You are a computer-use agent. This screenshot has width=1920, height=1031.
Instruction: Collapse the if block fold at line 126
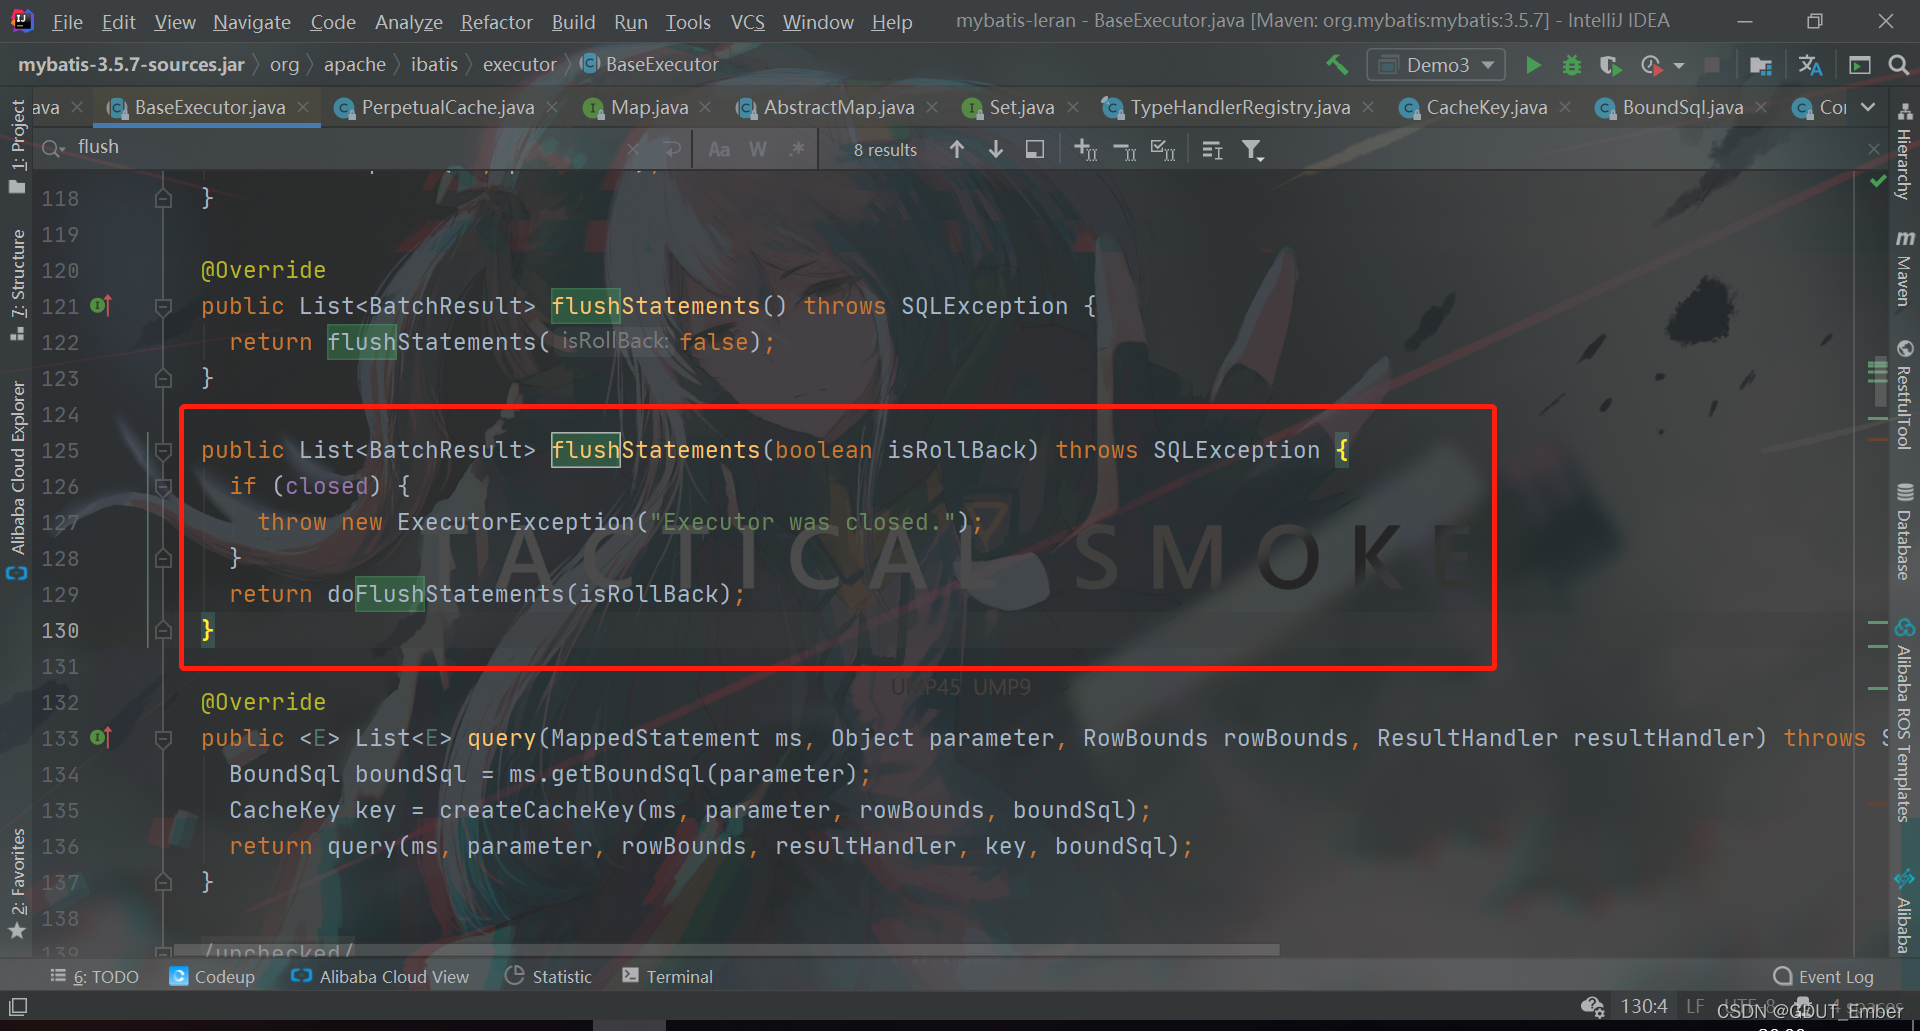click(163, 486)
